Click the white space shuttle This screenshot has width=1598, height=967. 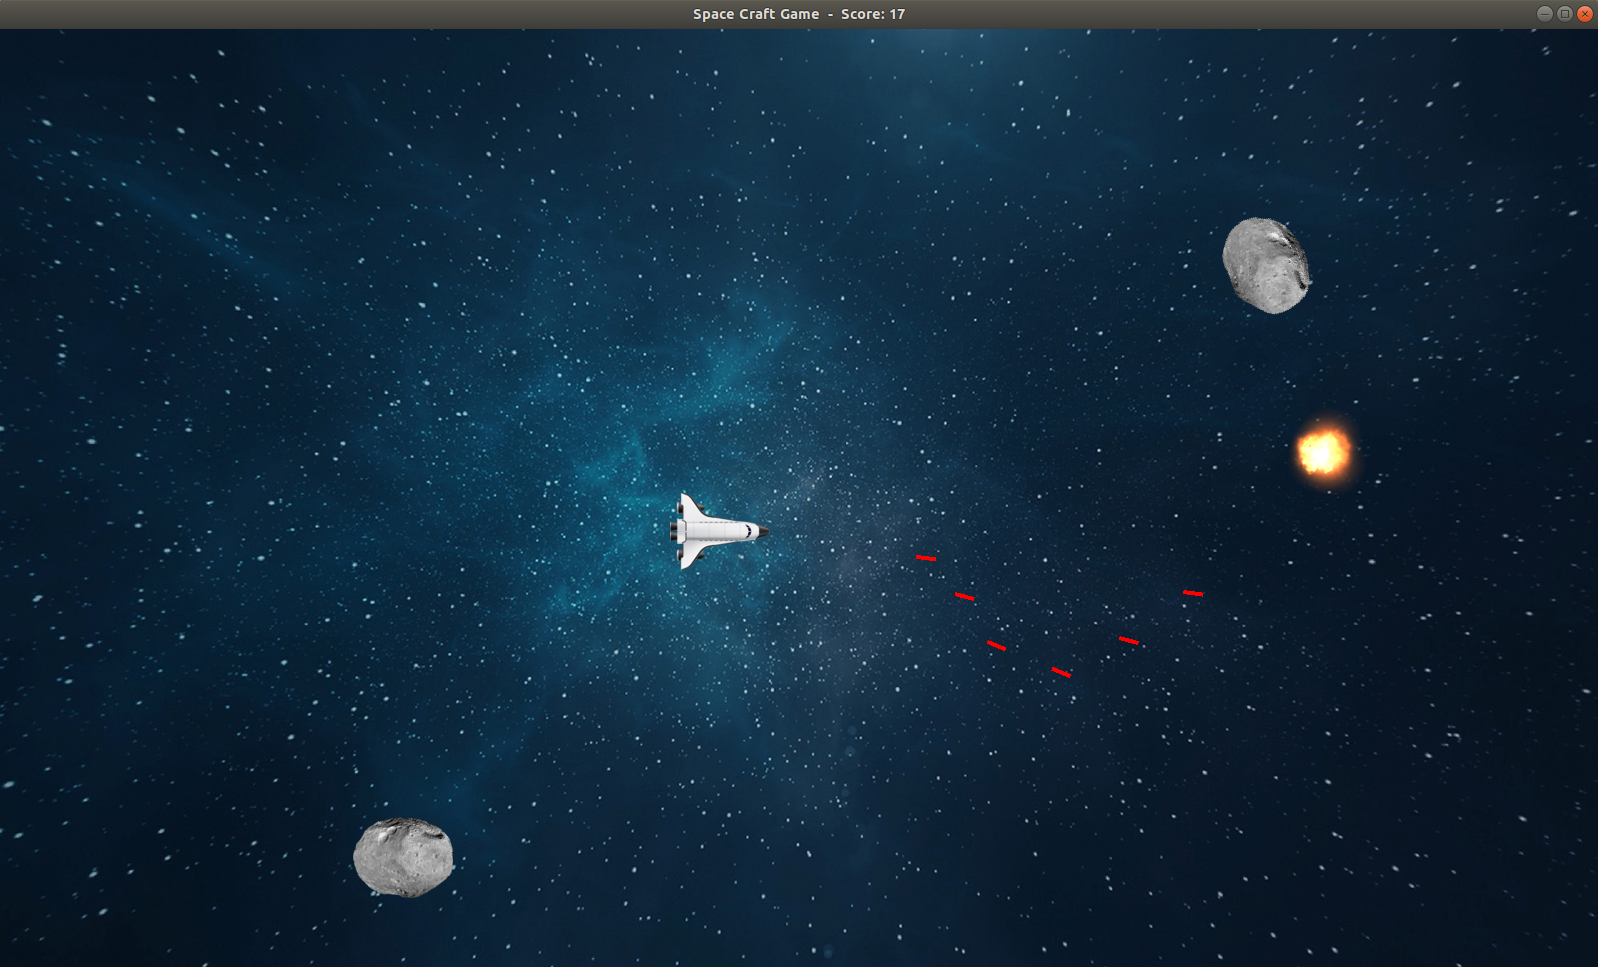coord(719,531)
